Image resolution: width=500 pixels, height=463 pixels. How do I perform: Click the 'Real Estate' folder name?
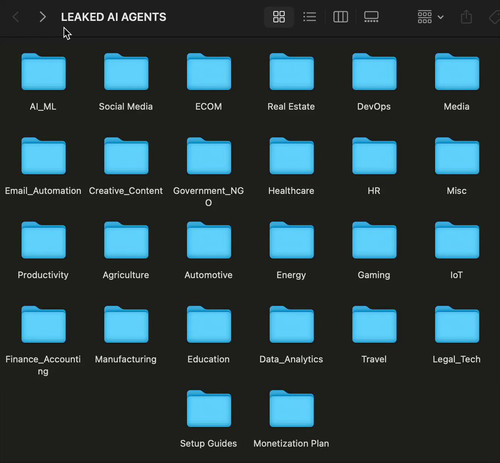coord(291,107)
